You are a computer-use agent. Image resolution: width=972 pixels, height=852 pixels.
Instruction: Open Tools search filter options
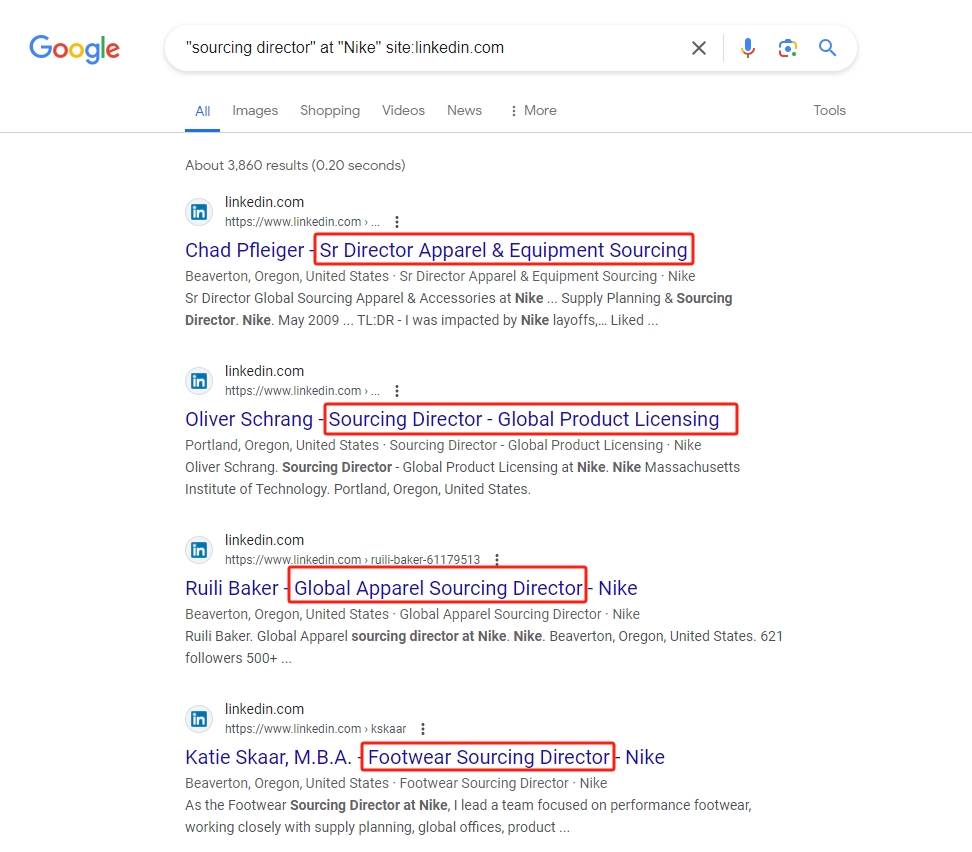(x=829, y=110)
